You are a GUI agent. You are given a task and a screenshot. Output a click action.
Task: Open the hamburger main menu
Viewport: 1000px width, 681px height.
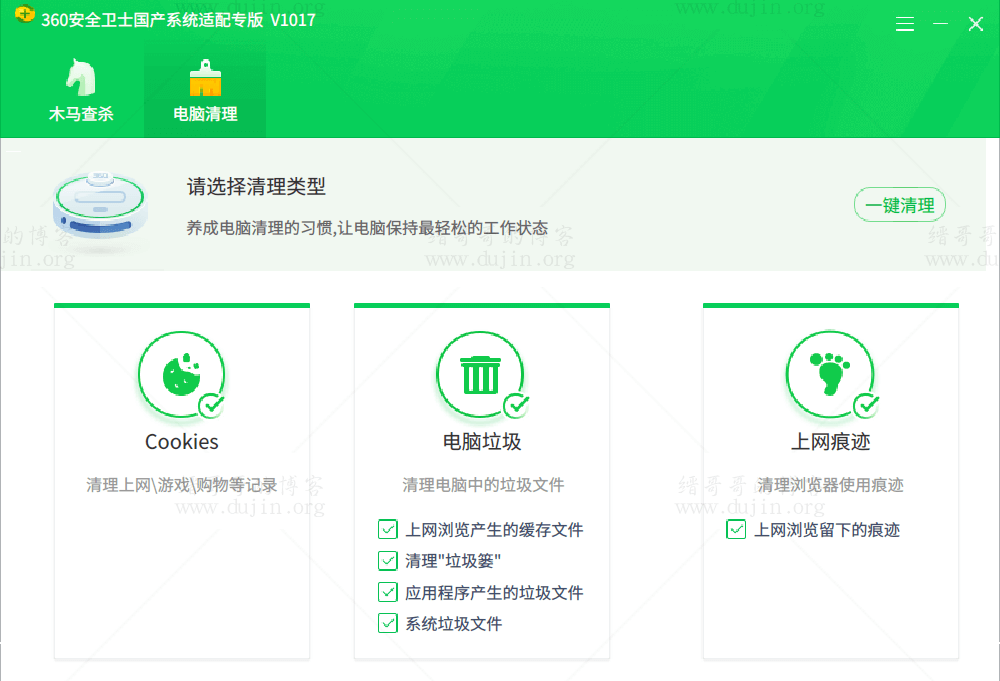(x=905, y=24)
